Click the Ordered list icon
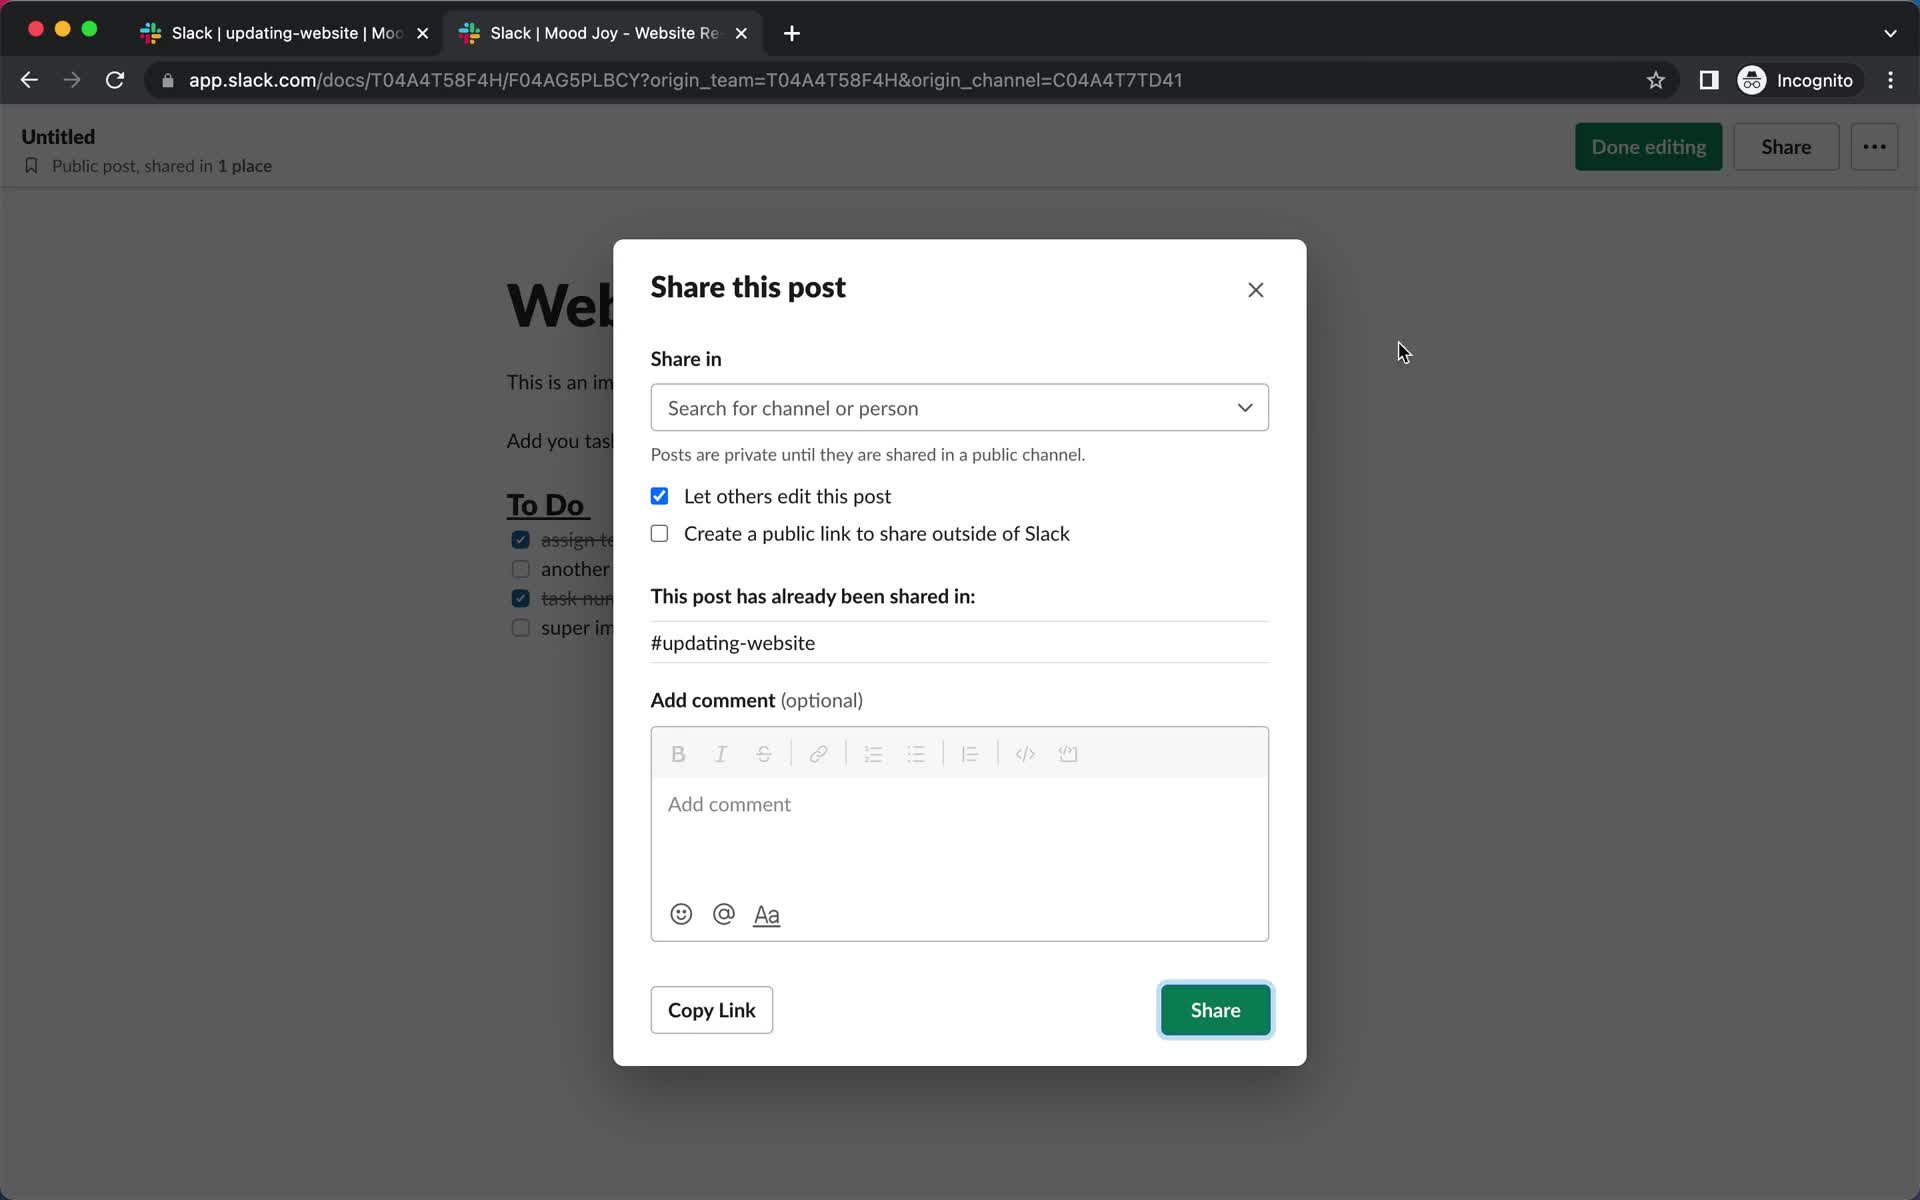 click(872, 752)
